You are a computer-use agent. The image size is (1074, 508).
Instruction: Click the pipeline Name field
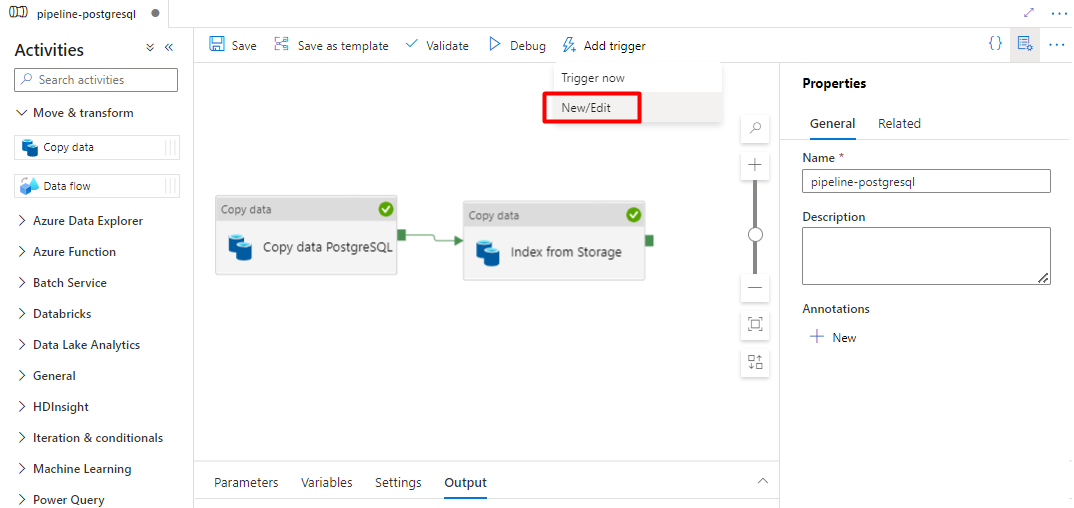(x=926, y=182)
